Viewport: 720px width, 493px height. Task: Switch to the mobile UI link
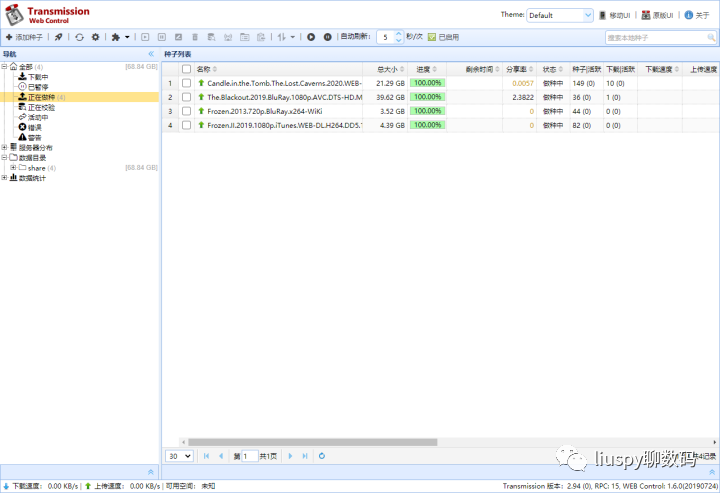pos(615,15)
